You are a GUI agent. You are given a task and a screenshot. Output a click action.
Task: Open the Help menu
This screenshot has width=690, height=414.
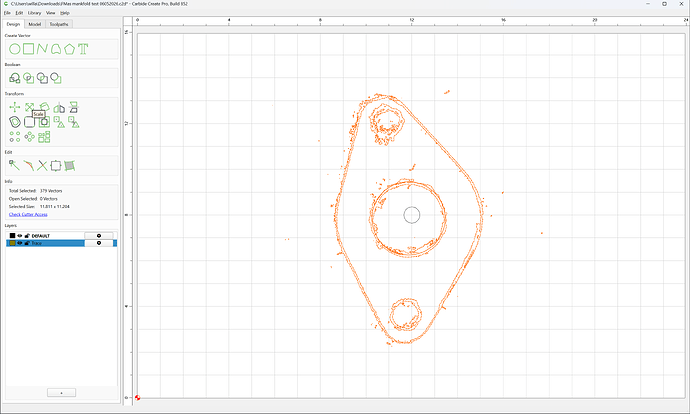(x=65, y=13)
